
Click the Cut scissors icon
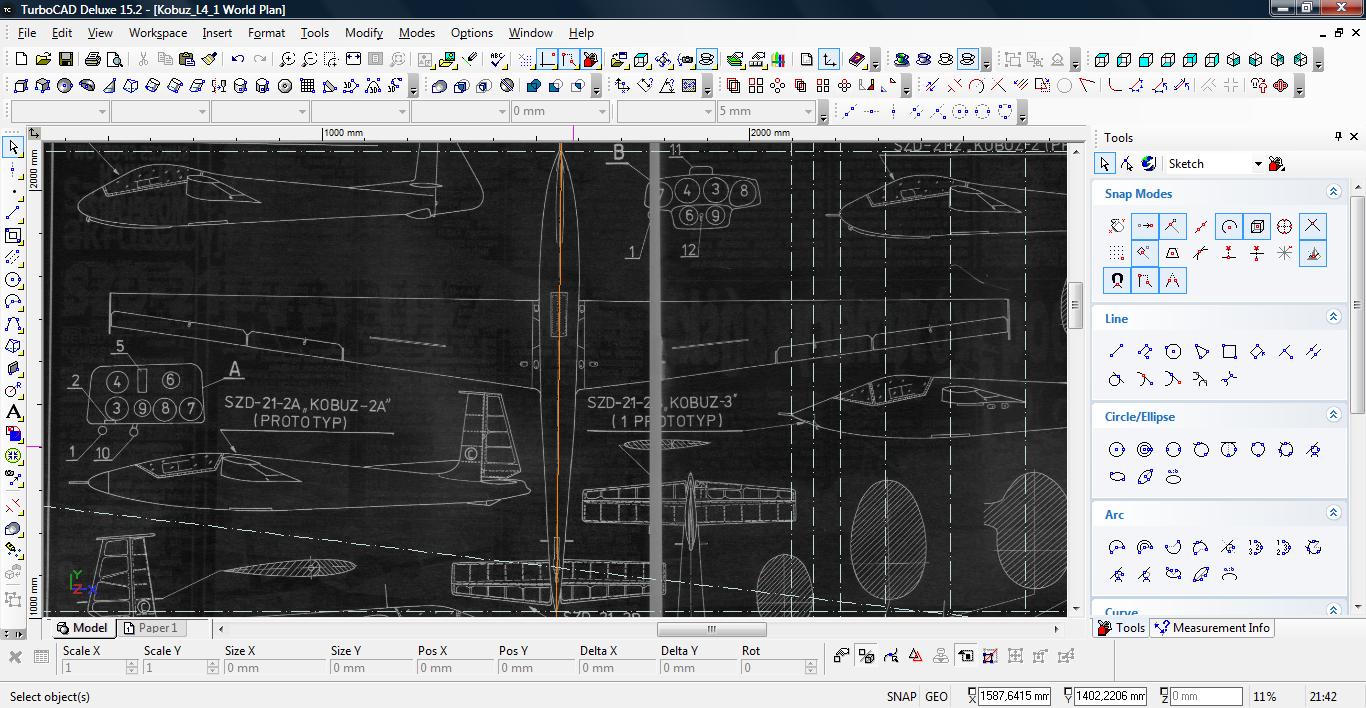pos(143,60)
